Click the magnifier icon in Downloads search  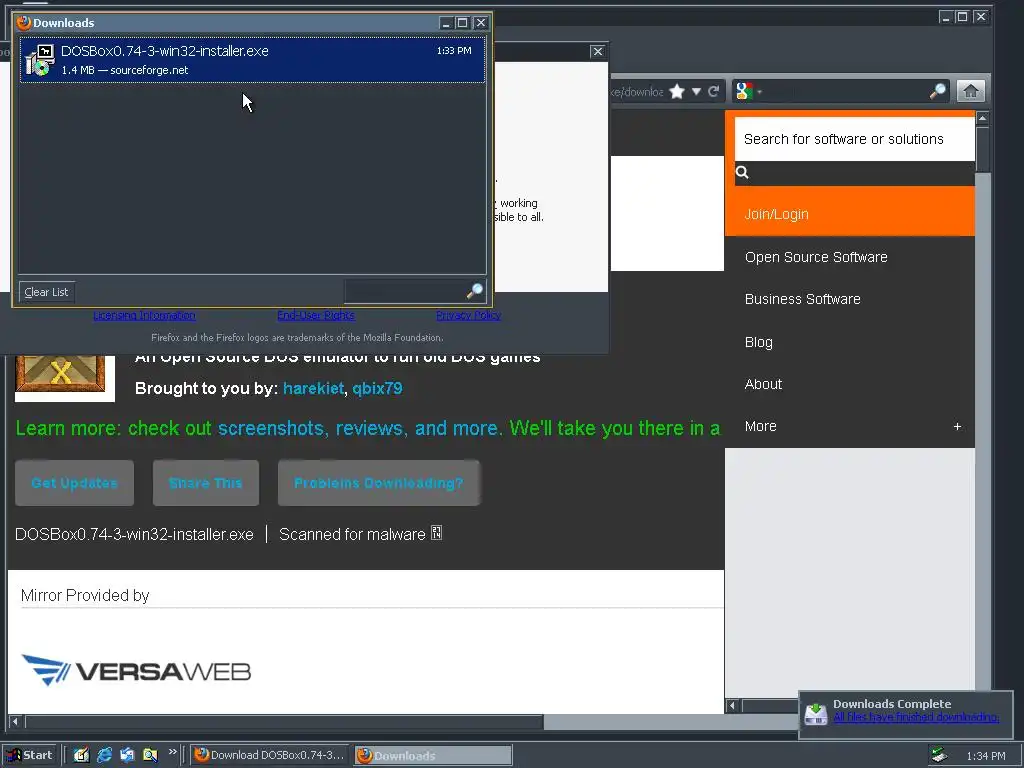[x=475, y=291]
